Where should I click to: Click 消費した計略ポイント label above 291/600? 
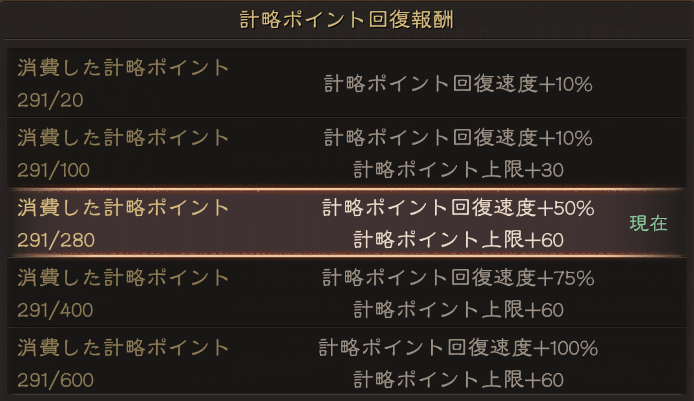click(123, 347)
